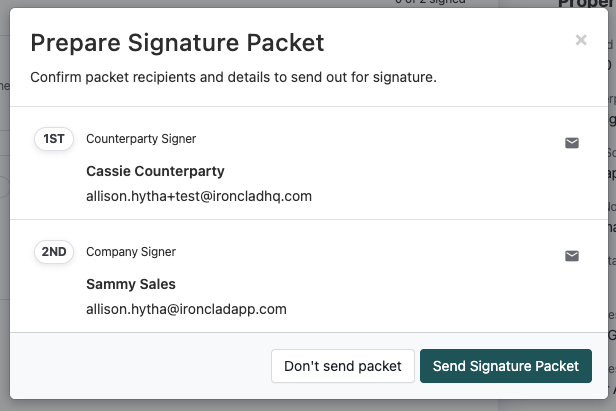Select the 1ST signing order badge
The width and height of the screenshot is (616, 411).
(x=54, y=139)
